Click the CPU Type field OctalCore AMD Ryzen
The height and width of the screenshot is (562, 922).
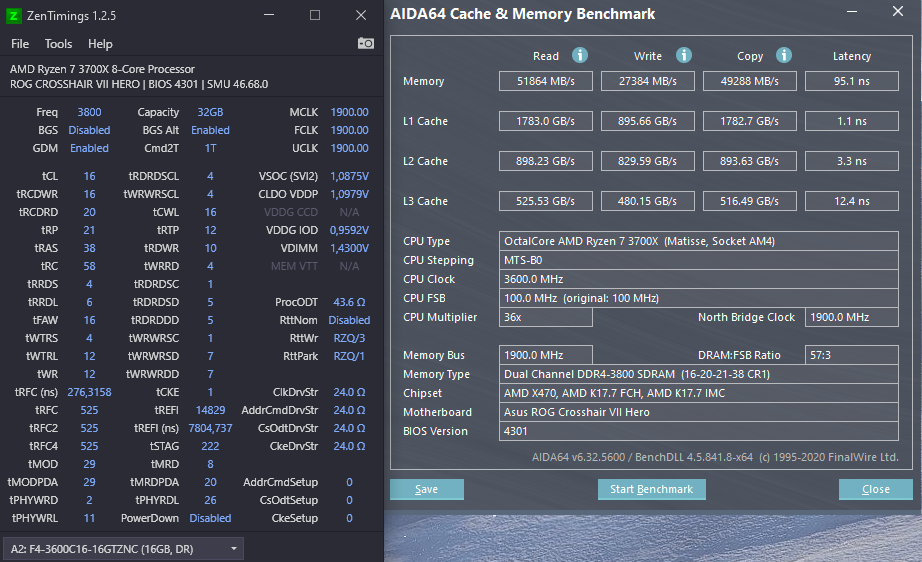coord(699,241)
